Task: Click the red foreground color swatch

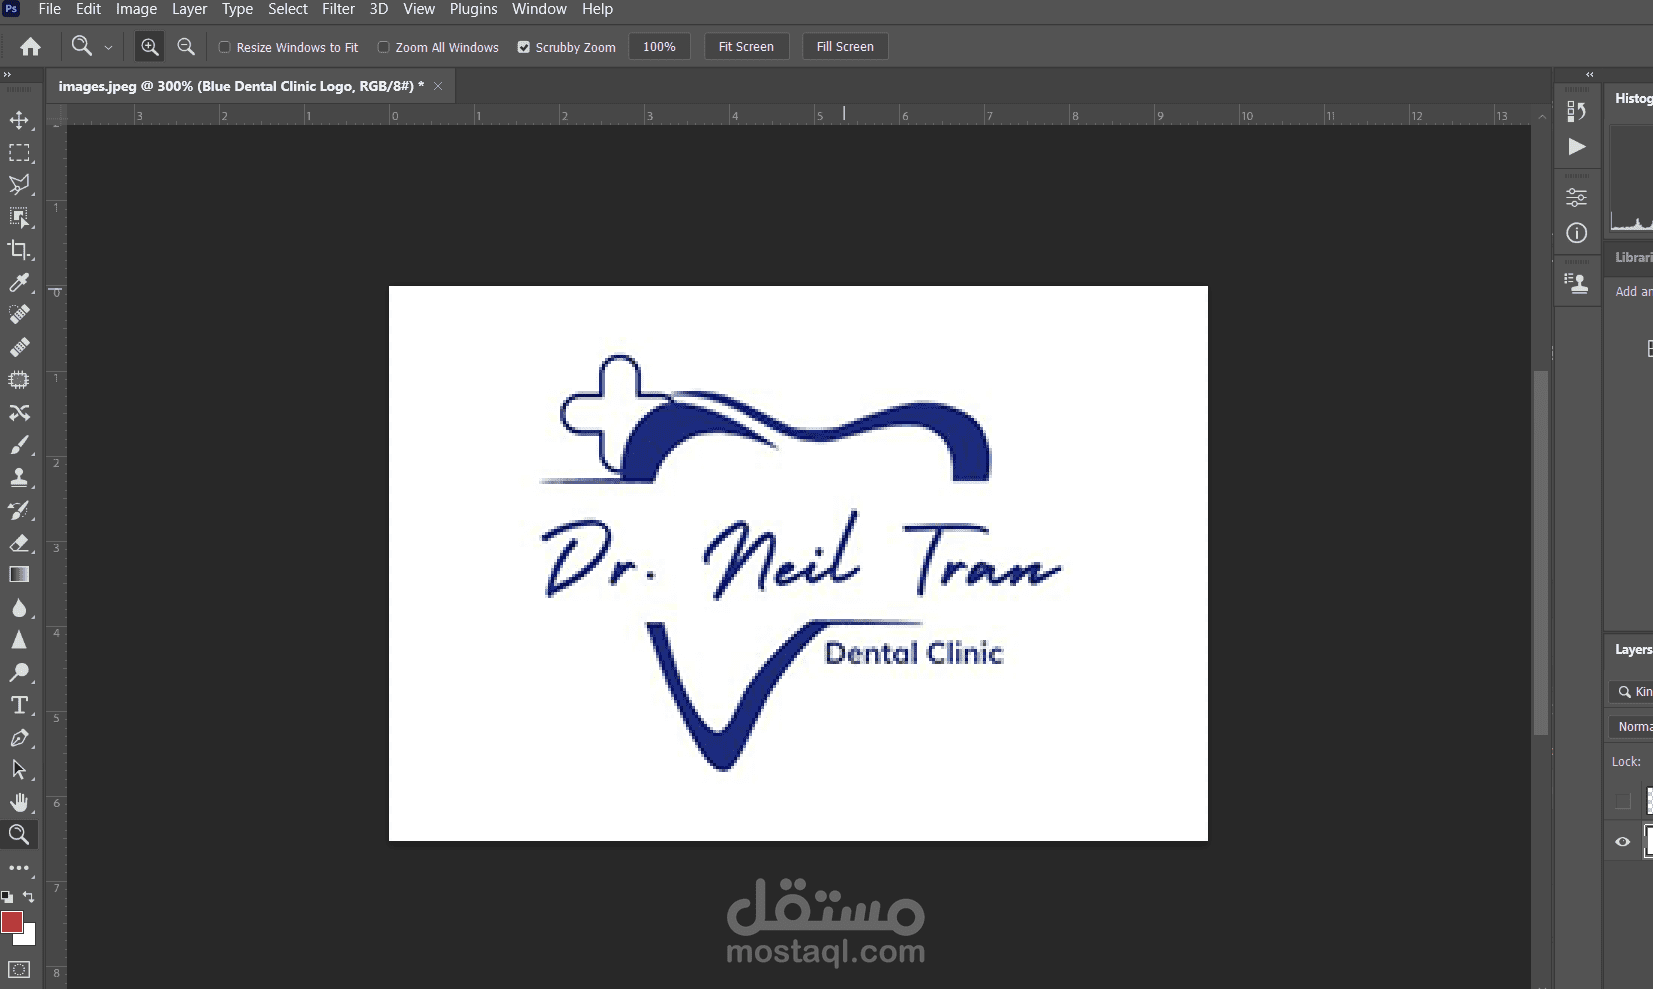Action: click(12, 922)
